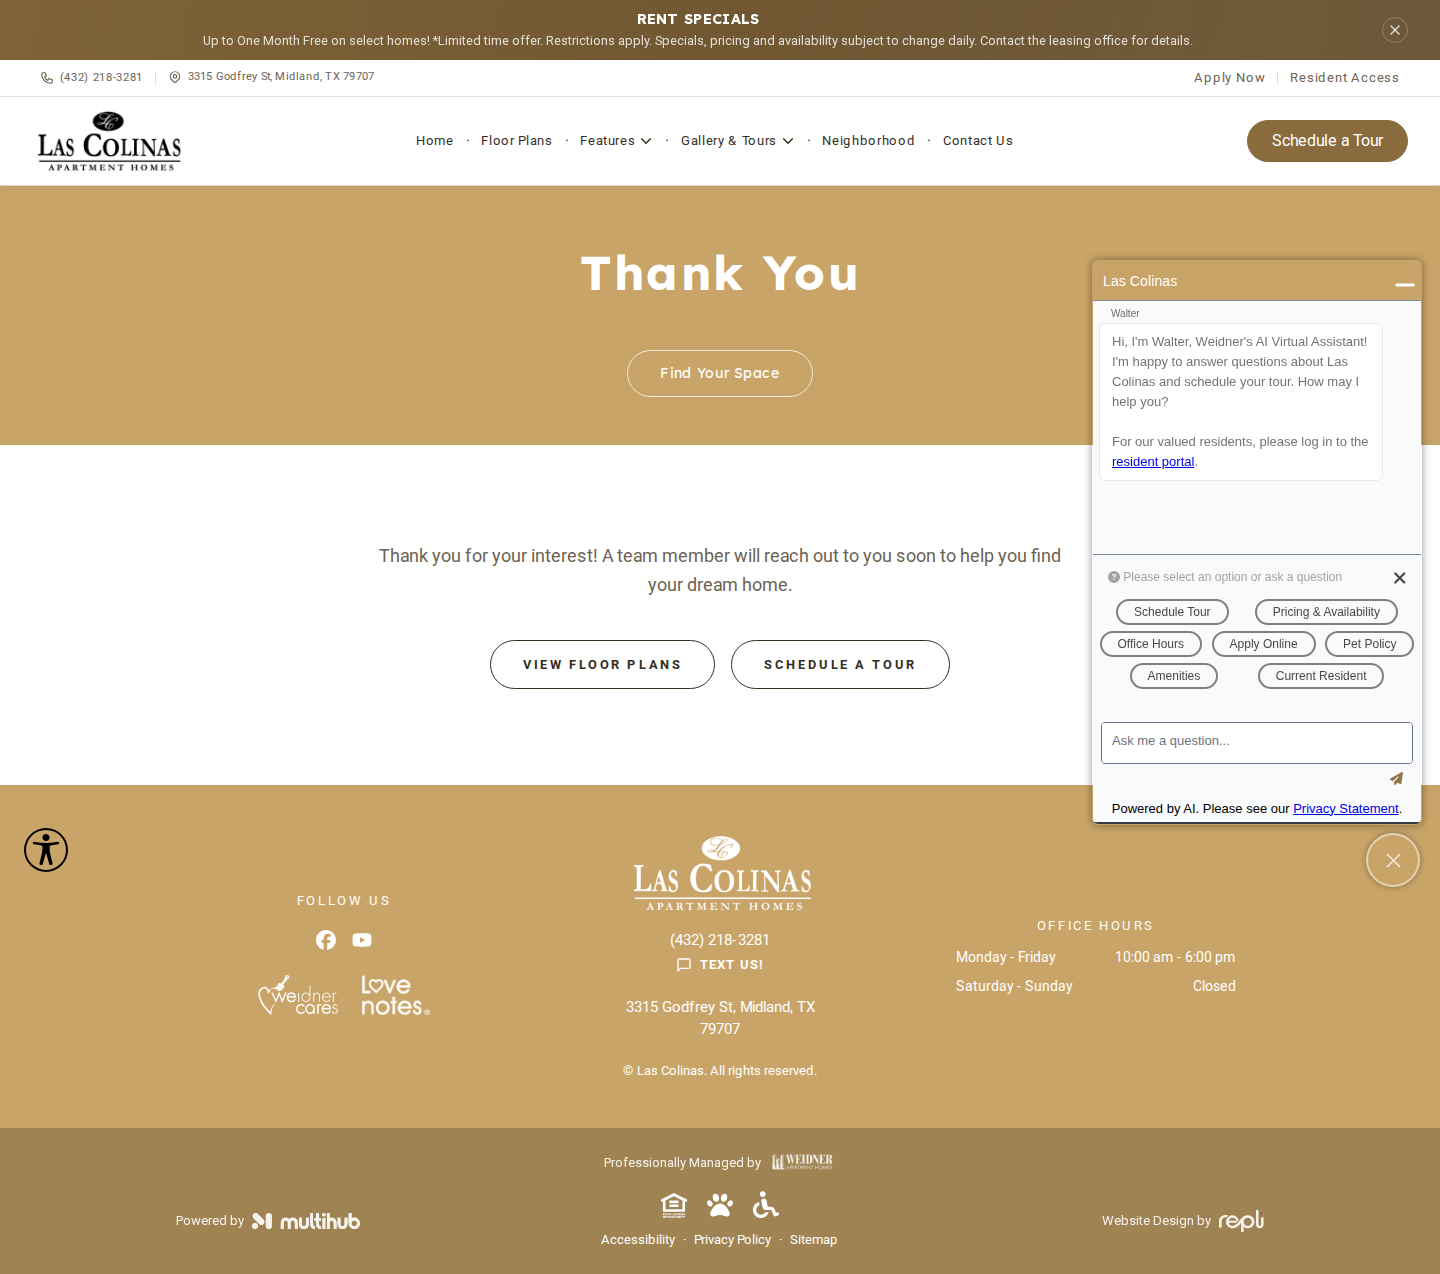Select the Apply Online chat option

coord(1264,644)
